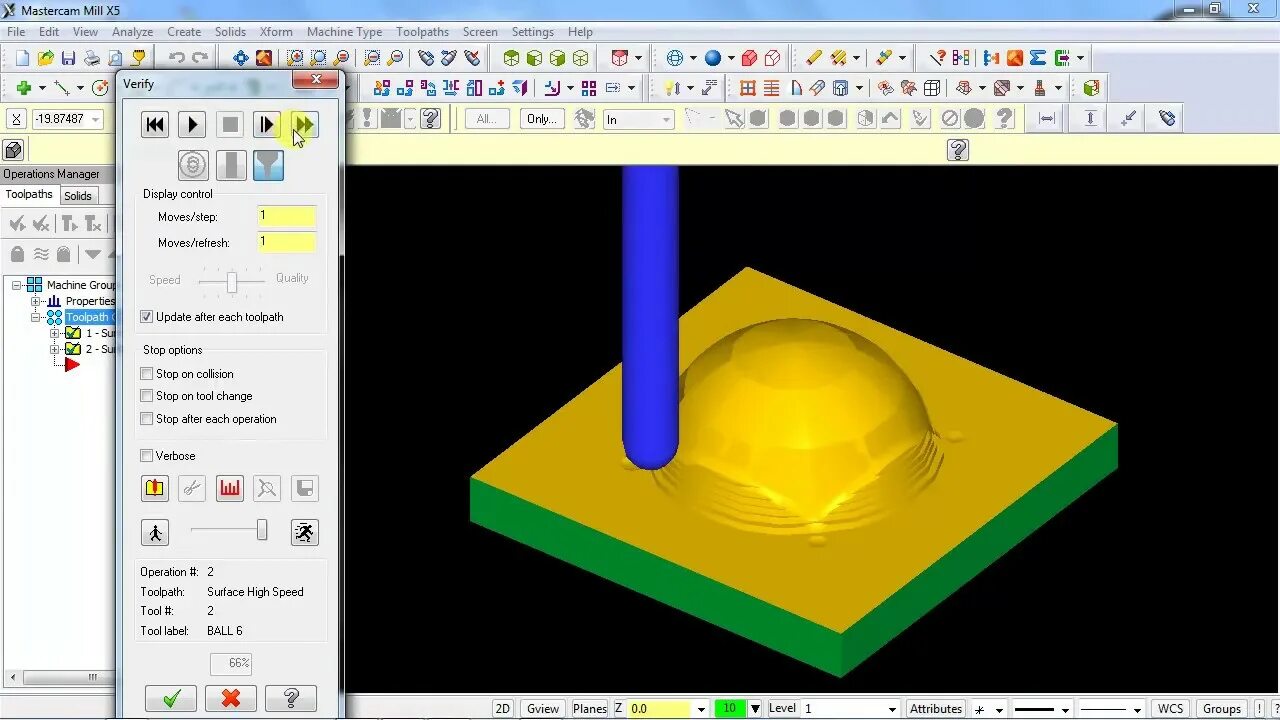Choose the simulate tool display icon
1280x720 pixels.
click(x=231, y=165)
